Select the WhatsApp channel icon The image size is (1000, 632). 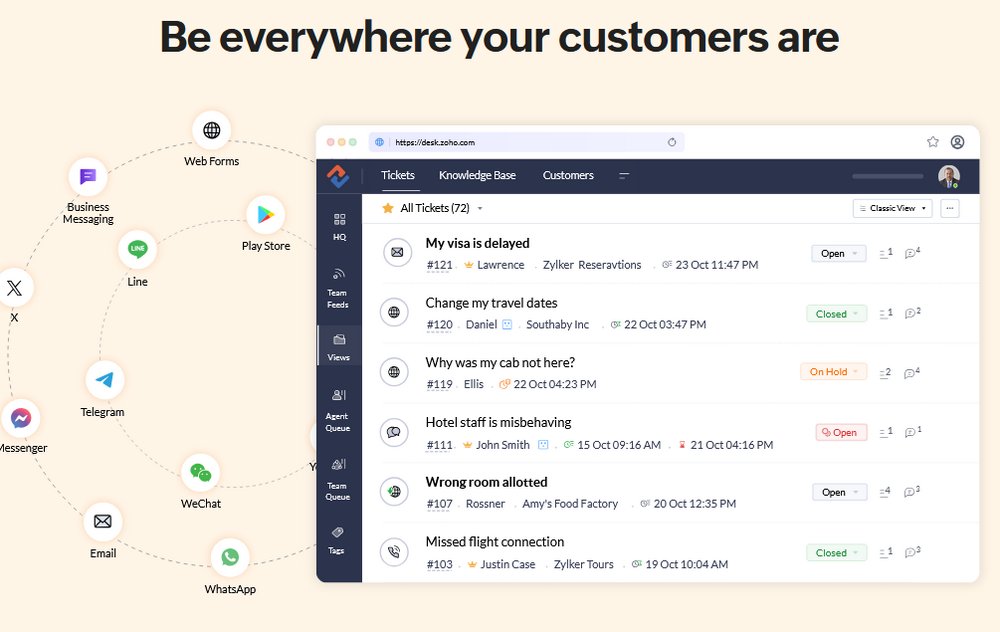click(230, 557)
